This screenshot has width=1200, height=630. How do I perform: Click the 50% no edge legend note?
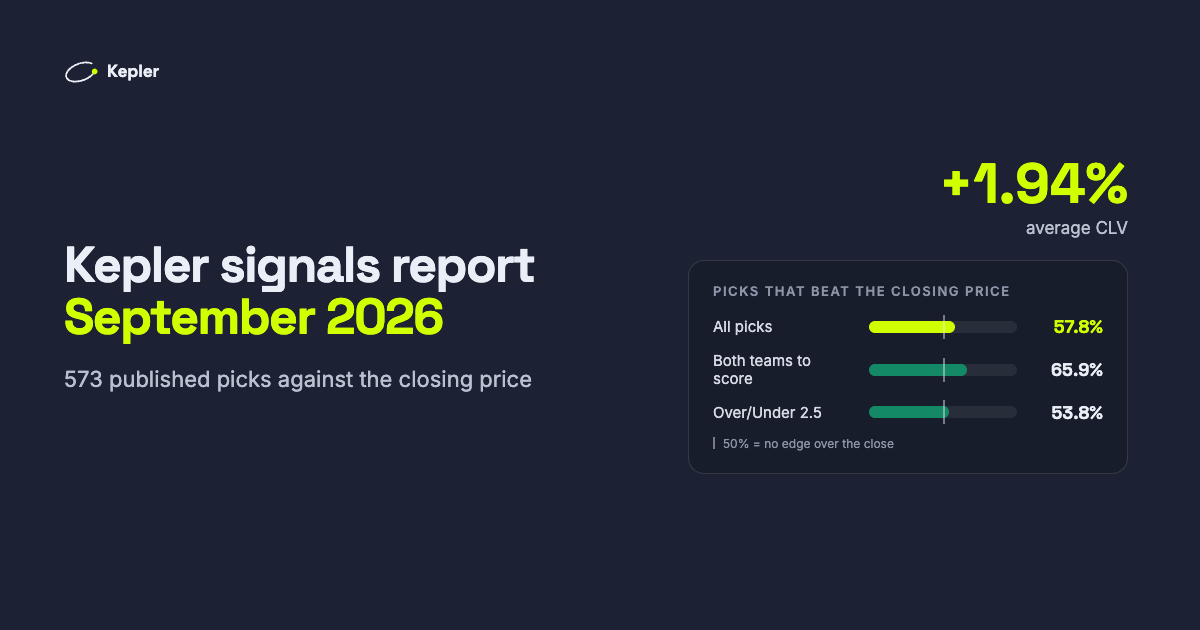point(809,443)
